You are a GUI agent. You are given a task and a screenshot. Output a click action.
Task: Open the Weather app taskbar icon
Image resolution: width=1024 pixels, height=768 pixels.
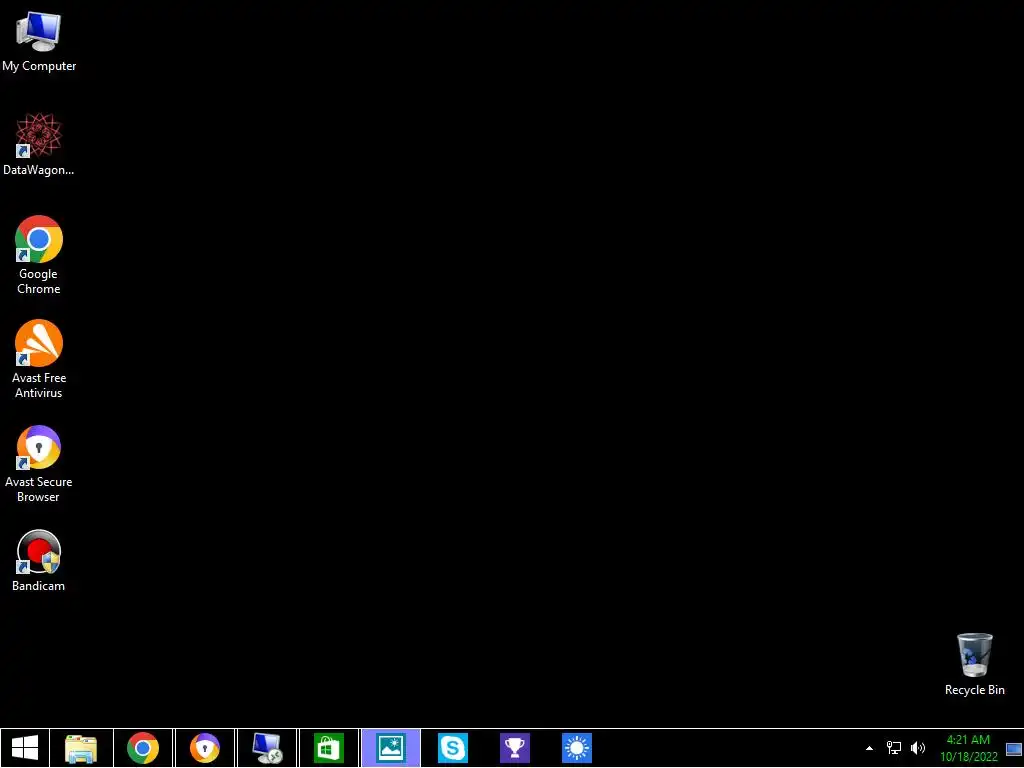tap(577, 748)
